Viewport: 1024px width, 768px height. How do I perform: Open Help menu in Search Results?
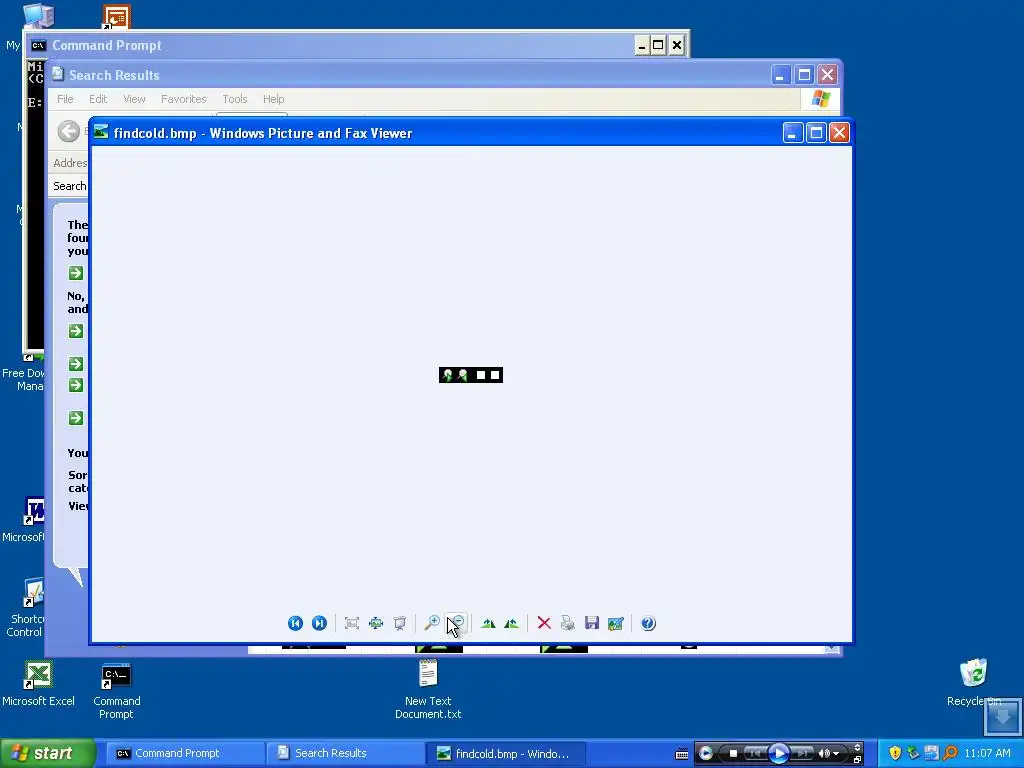pos(274,99)
